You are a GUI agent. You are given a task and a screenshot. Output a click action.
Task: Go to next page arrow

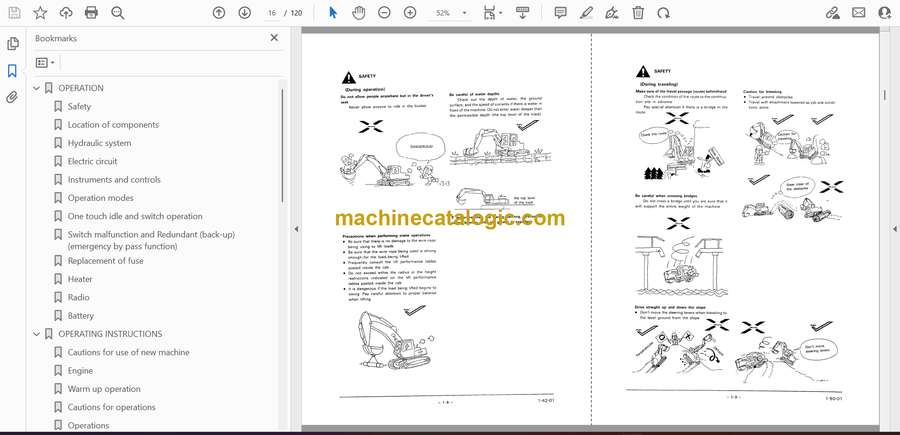[x=245, y=13]
